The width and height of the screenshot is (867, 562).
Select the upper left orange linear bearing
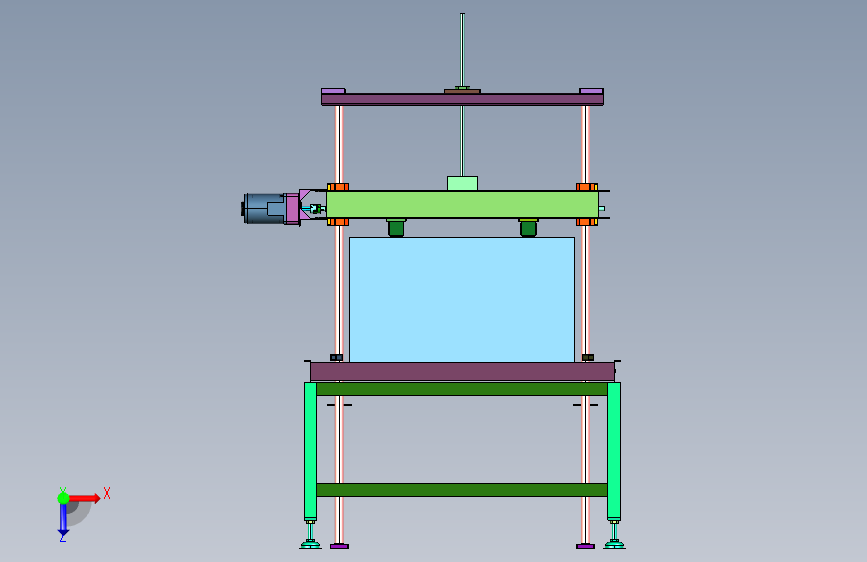click(338, 187)
